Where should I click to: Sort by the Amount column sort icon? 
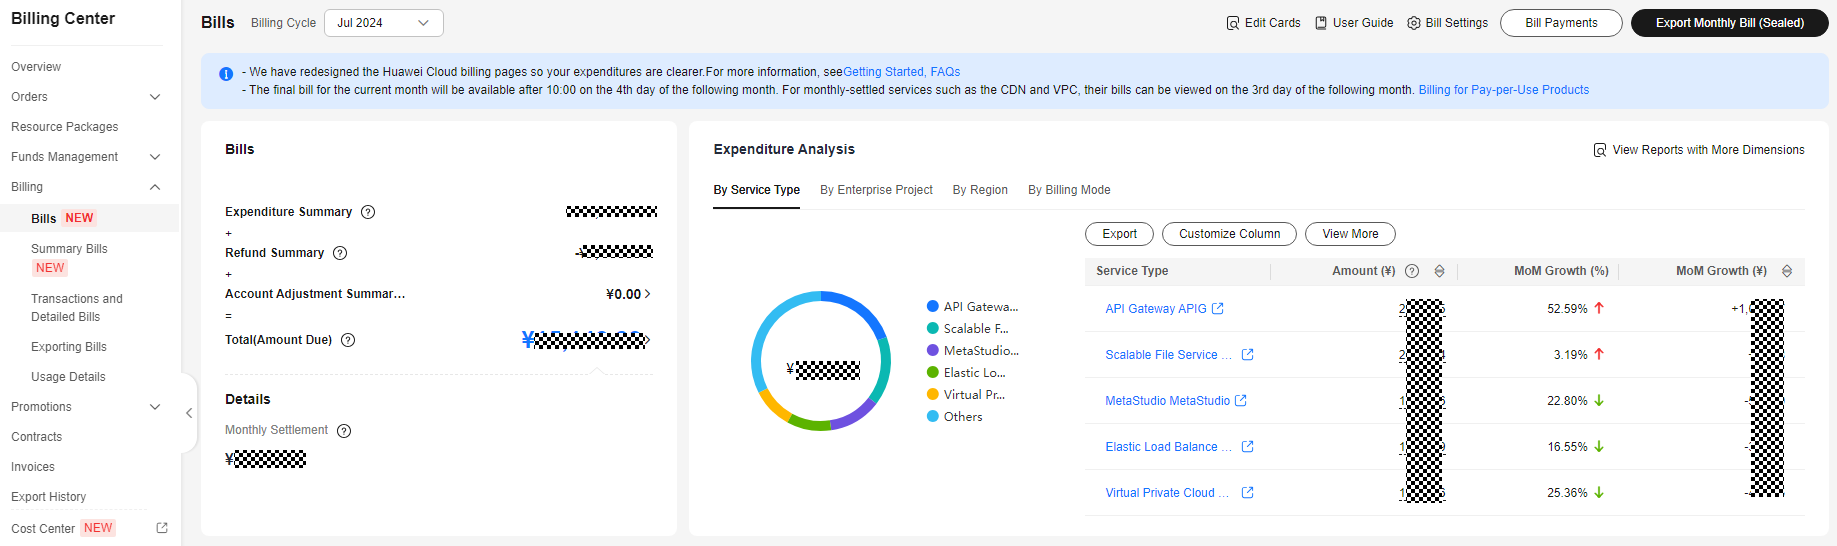1440,271
